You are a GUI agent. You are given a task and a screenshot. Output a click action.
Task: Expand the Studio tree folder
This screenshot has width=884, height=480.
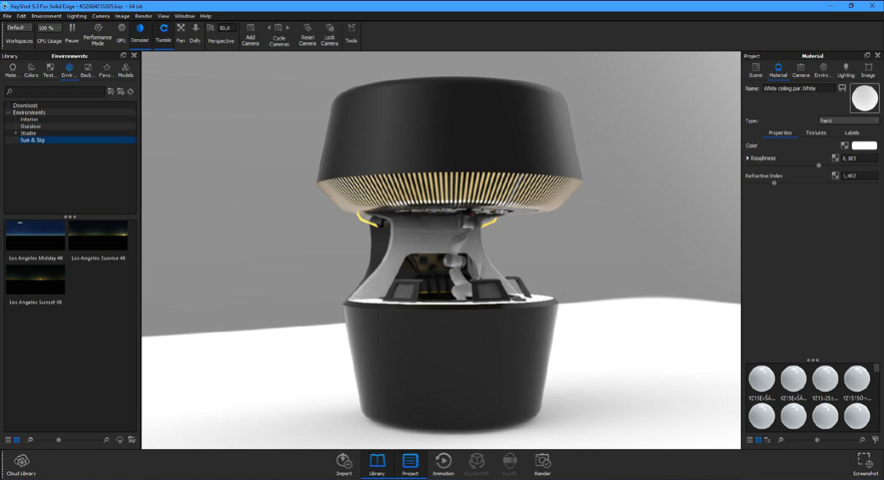[x=16, y=133]
